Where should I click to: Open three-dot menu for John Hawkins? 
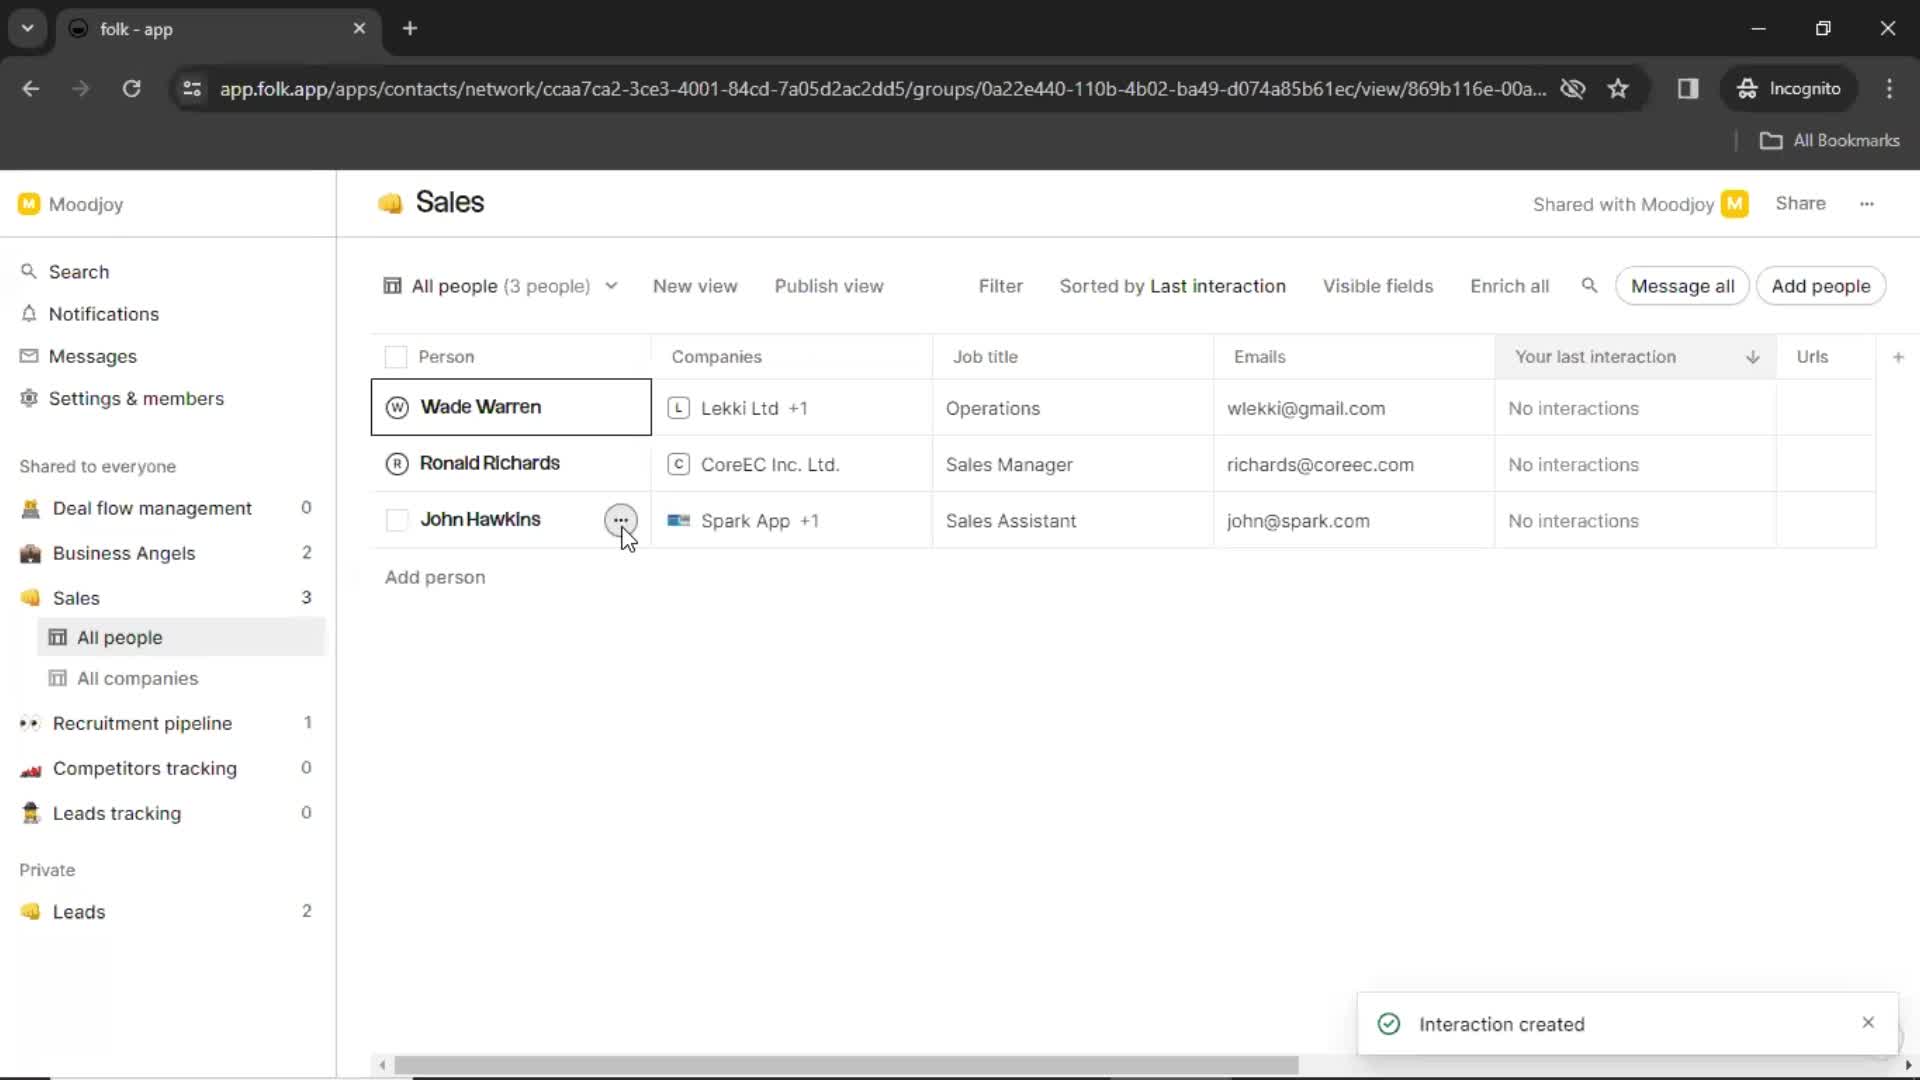pyautogui.click(x=620, y=520)
